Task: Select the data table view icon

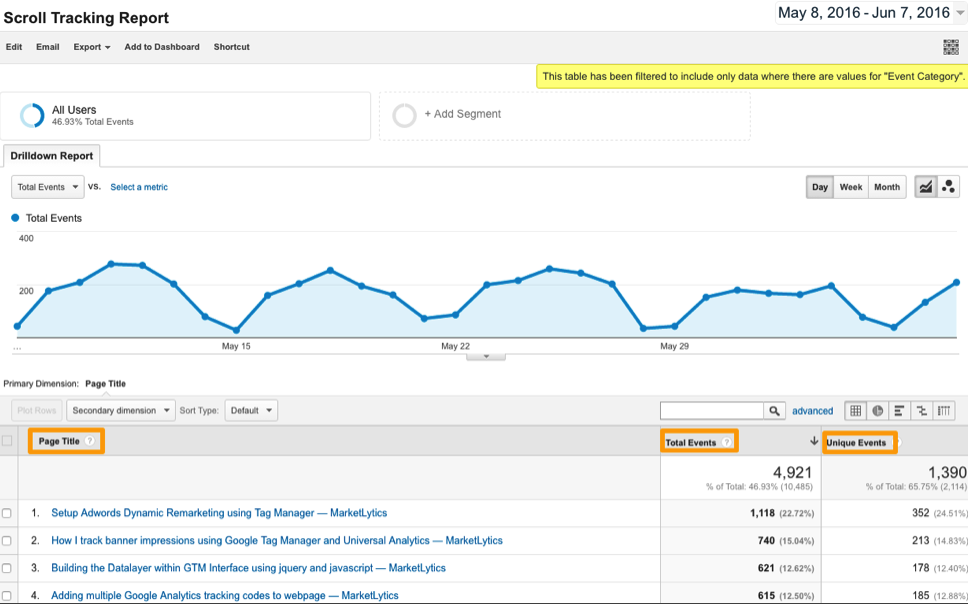Action: click(x=856, y=411)
